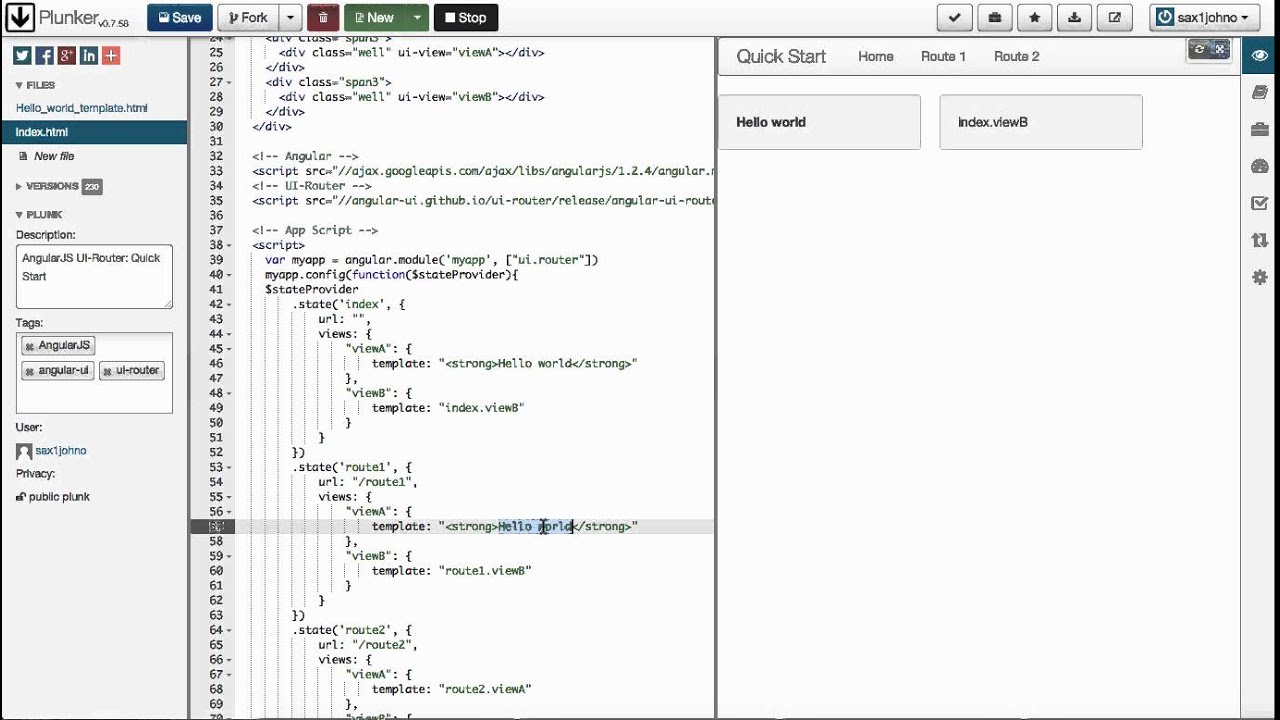Fold code at line 42
Screen dimensions: 1280x720
(x=229, y=304)
